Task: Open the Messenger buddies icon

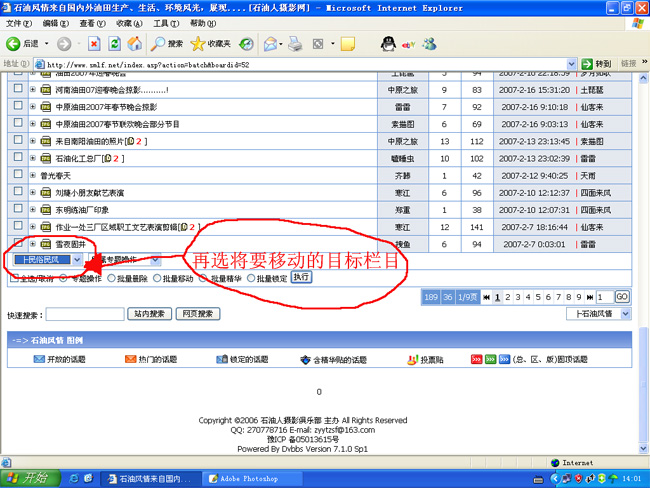Action: 430,44
